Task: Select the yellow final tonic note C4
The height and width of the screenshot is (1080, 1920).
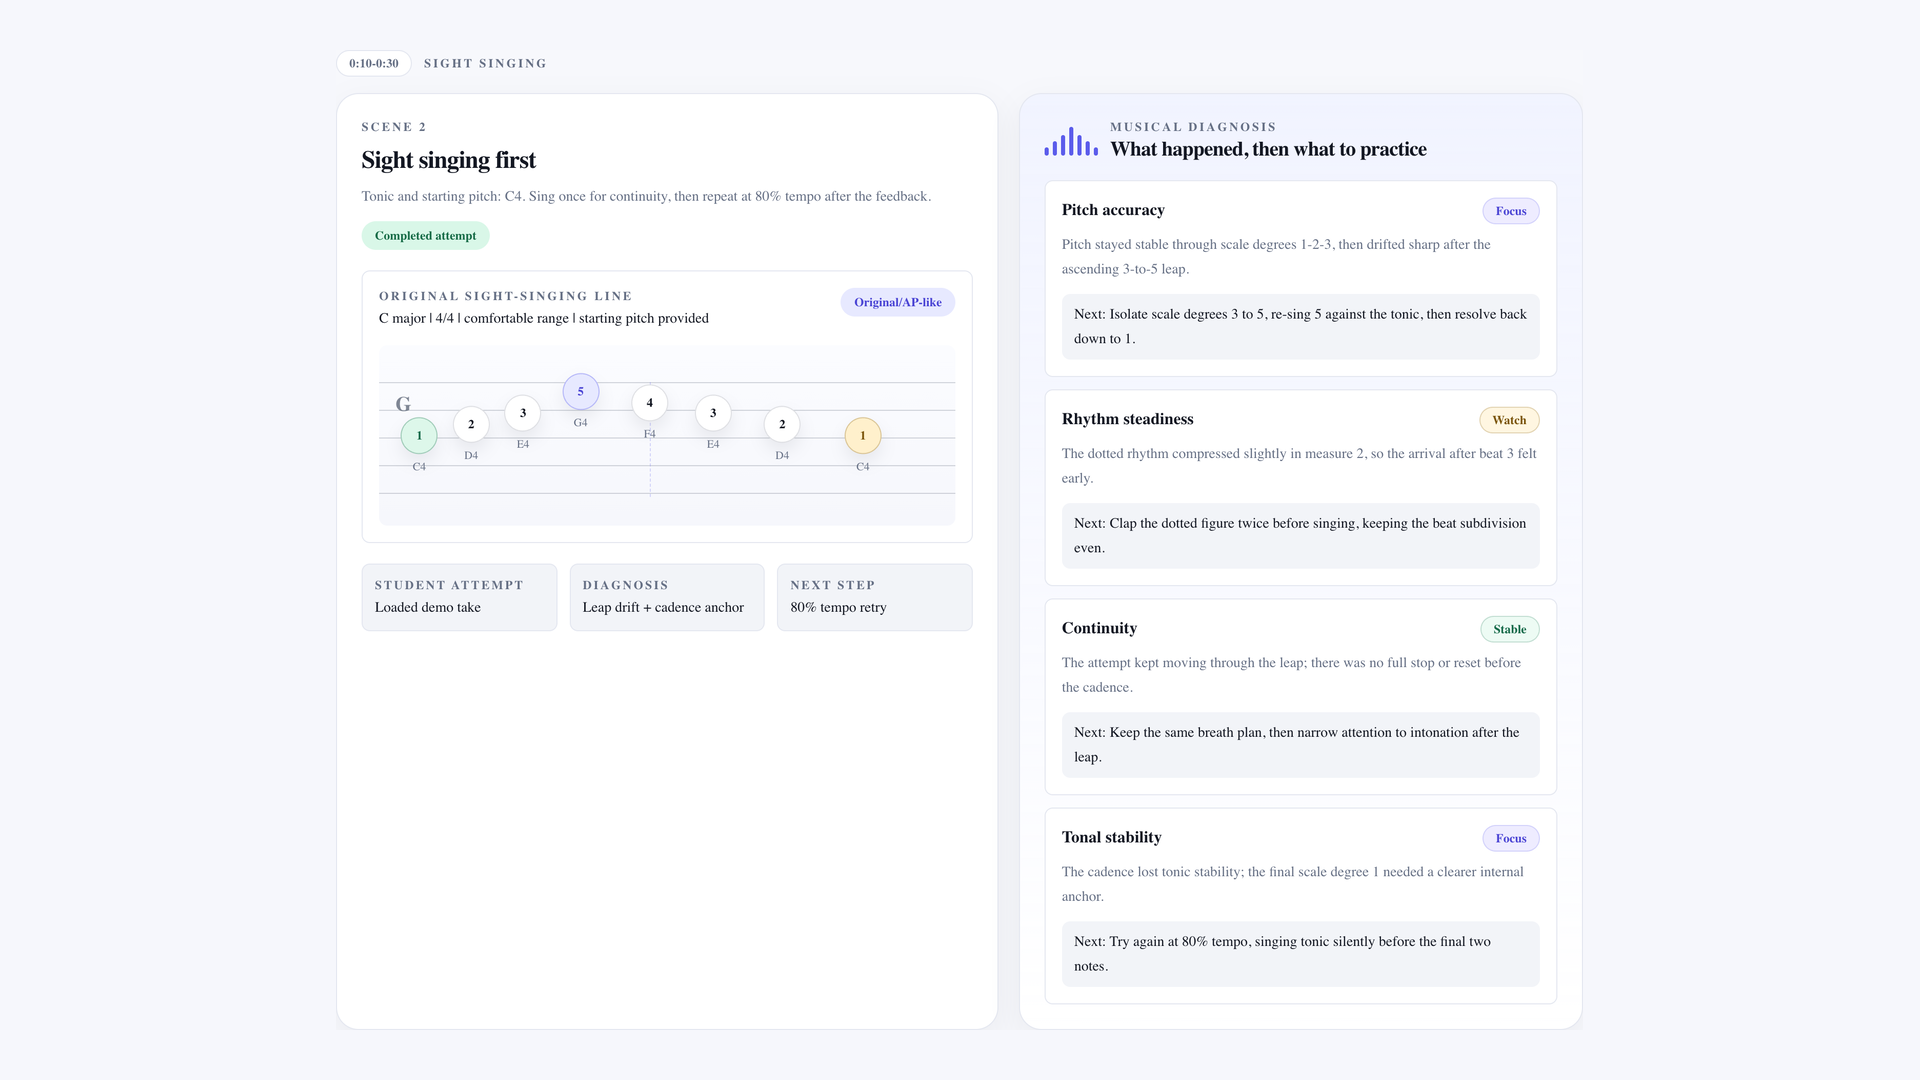Action: click(863, 436)
